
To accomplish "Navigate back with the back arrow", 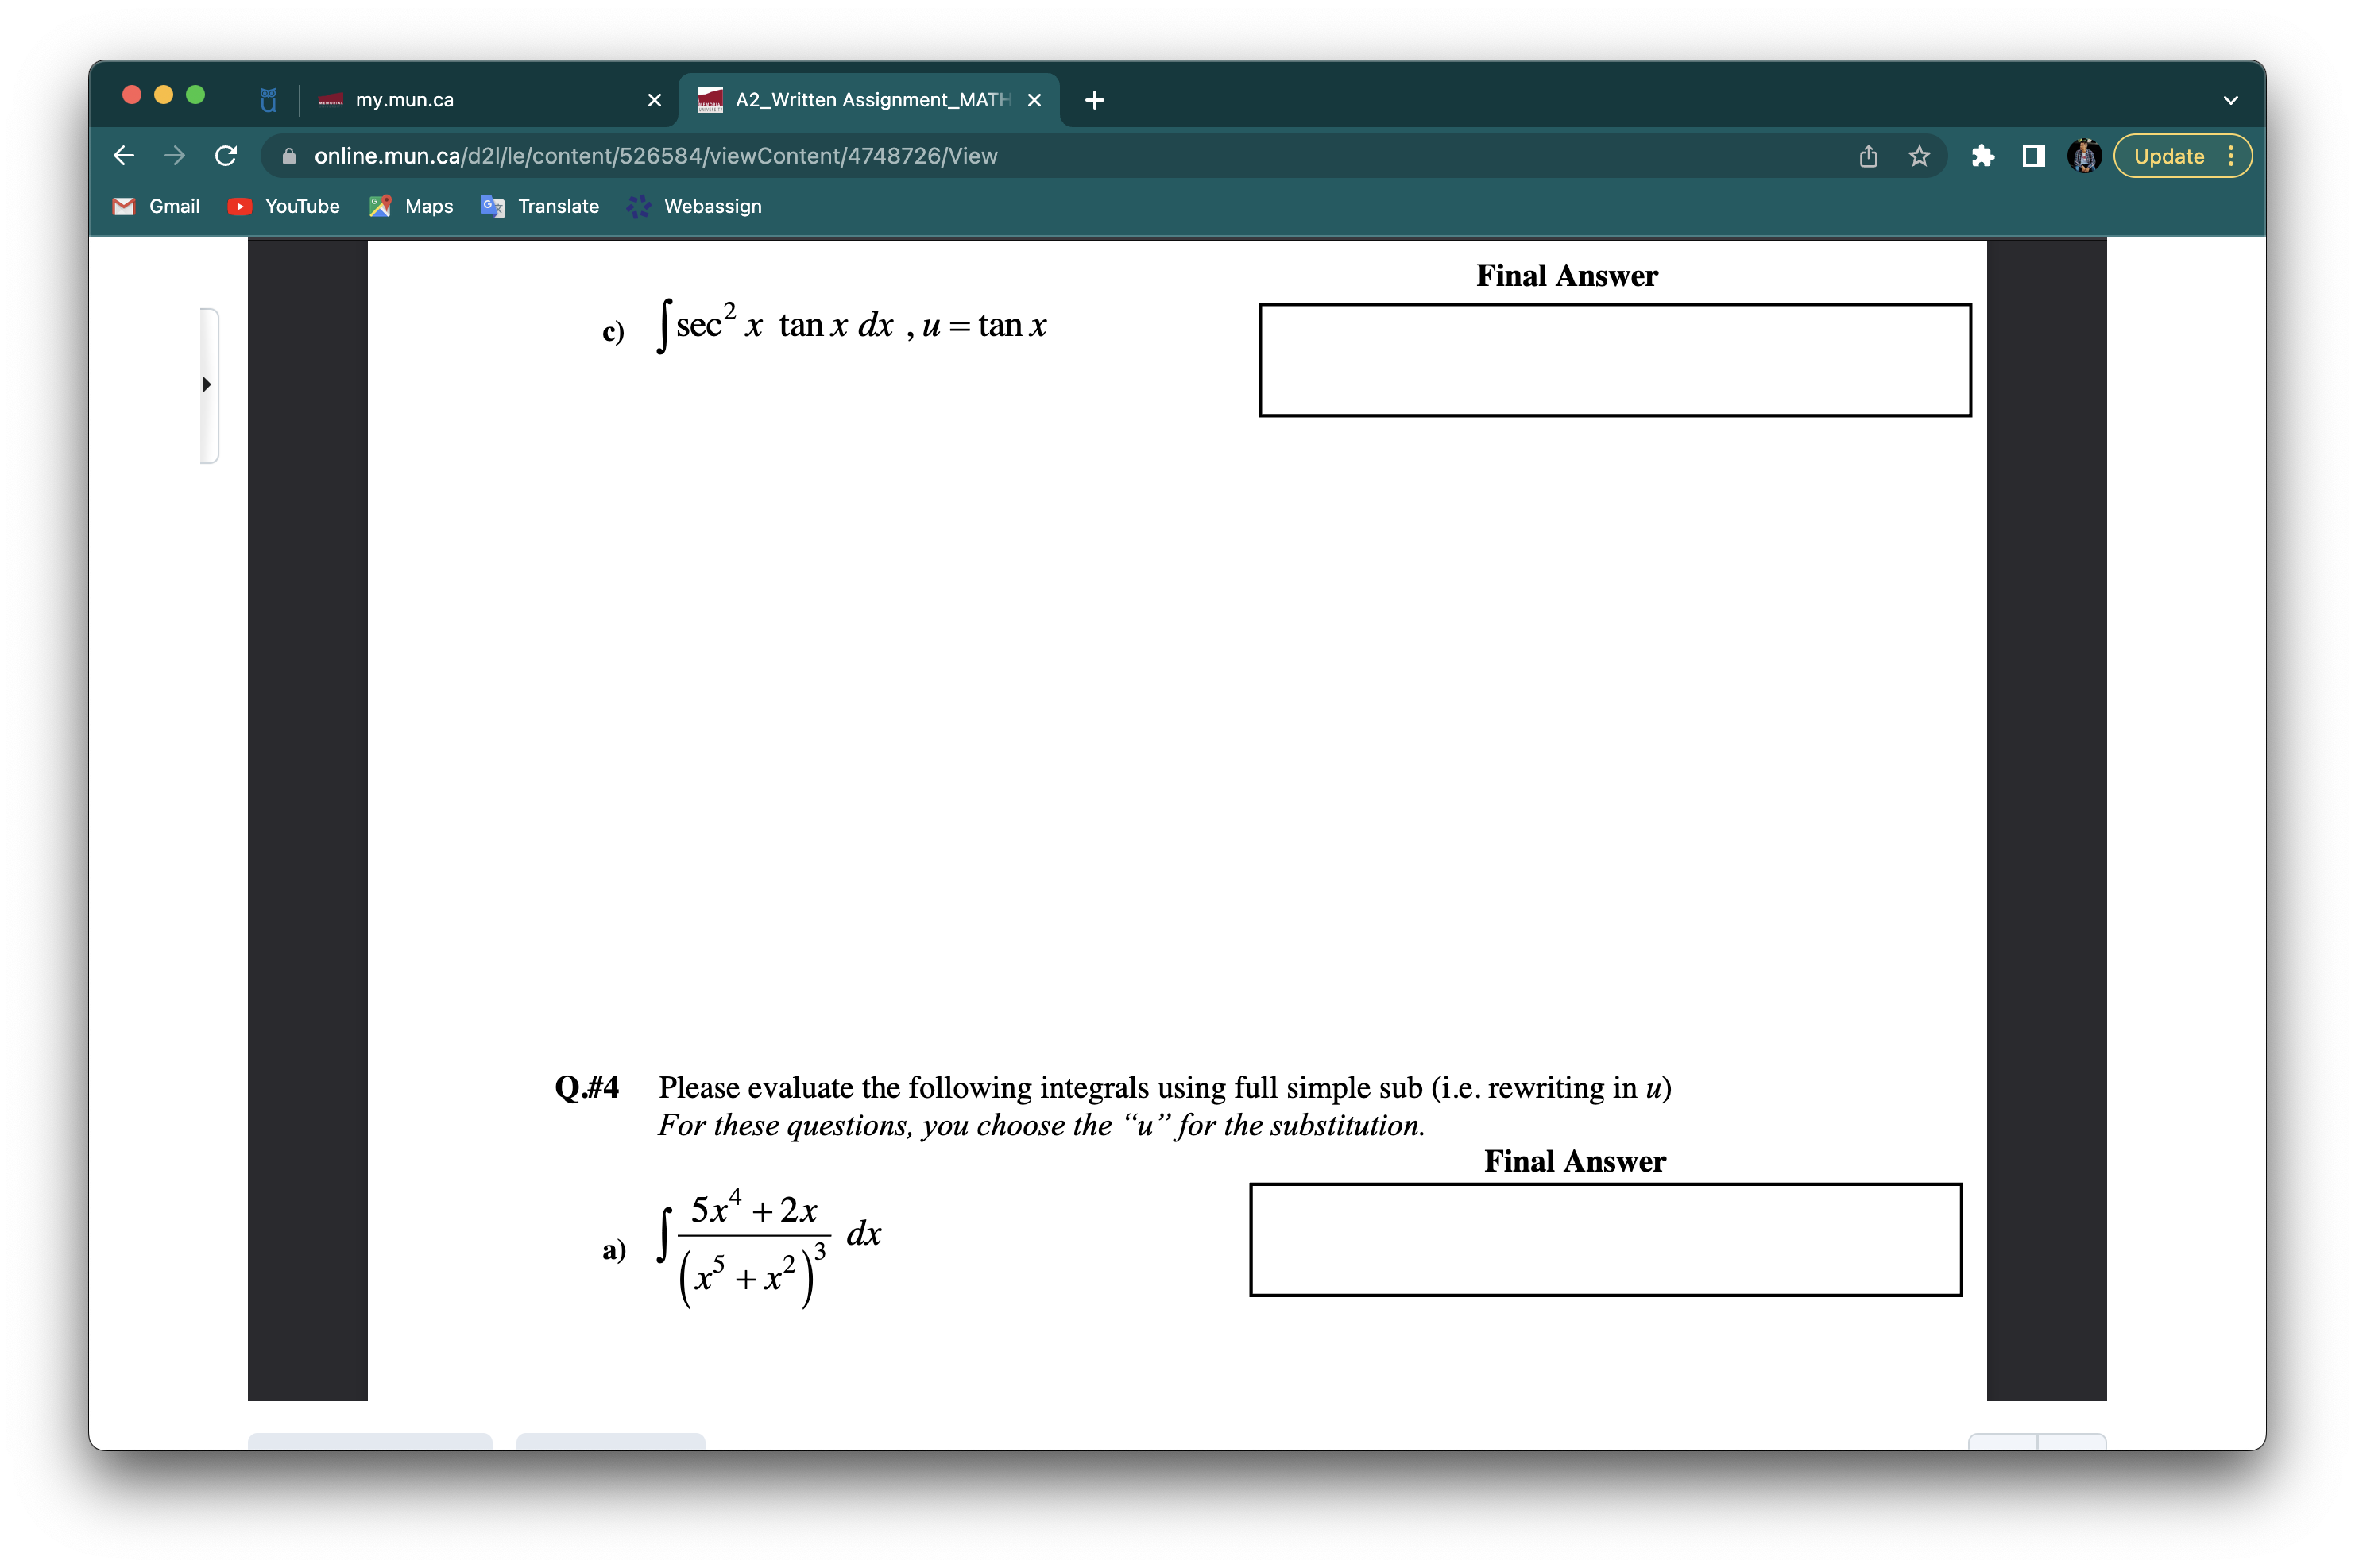I will pyautogui.click(x=123, y=156).
